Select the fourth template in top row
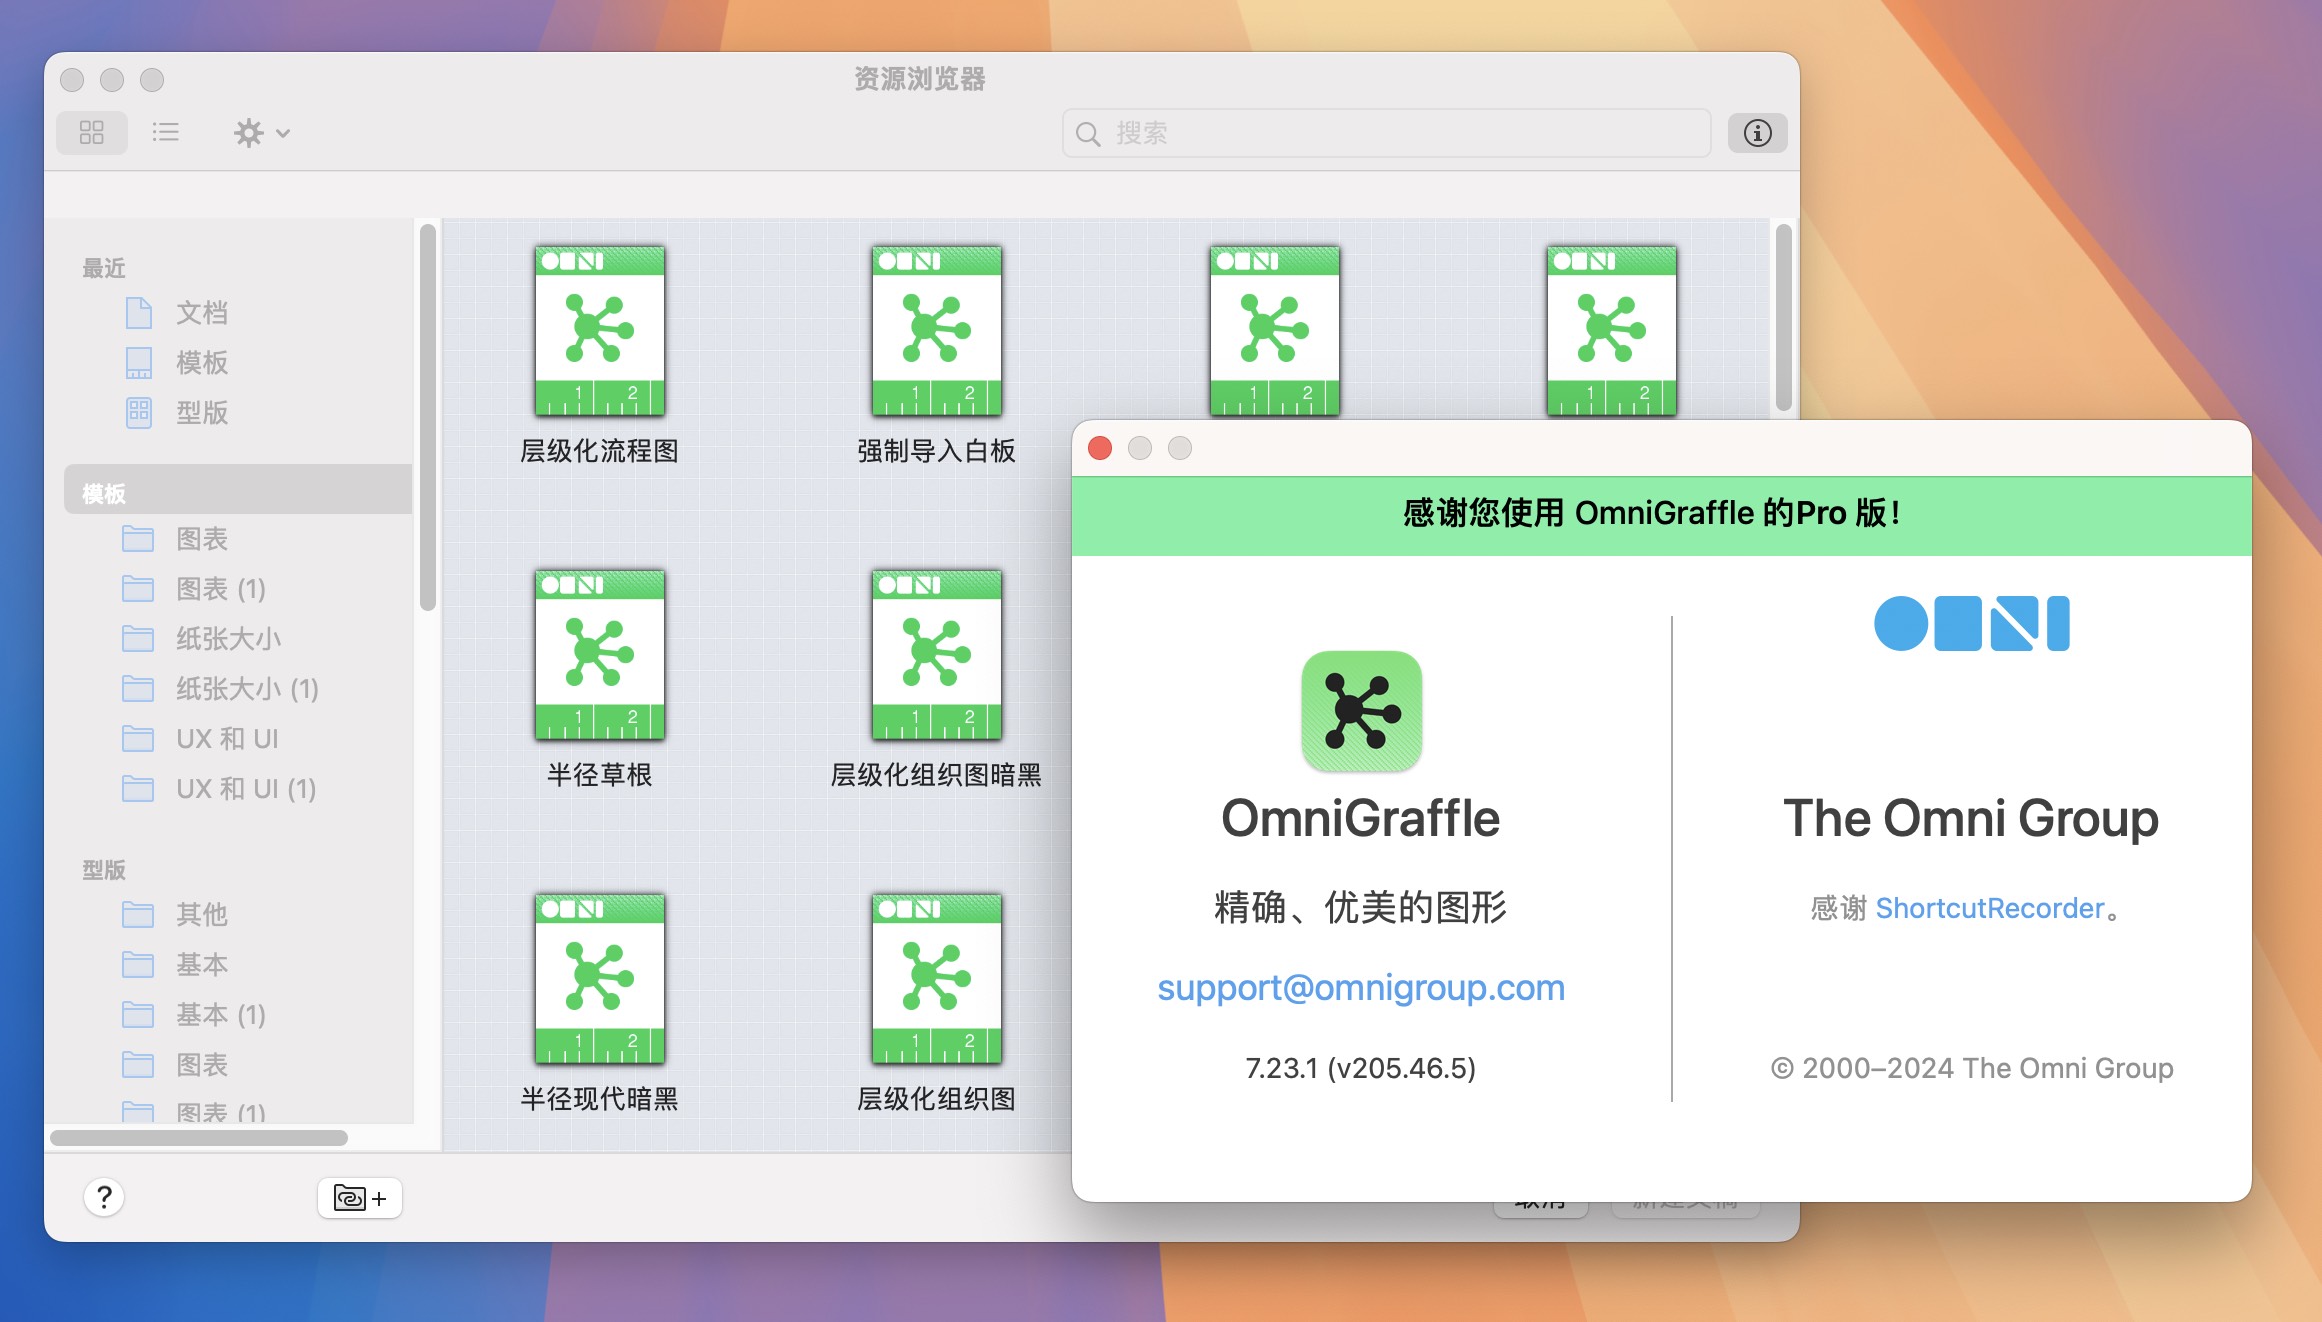Image resolution: width=2322 pixels, height=1322 pixels. pyautogui.click(x=1612, y=331)
